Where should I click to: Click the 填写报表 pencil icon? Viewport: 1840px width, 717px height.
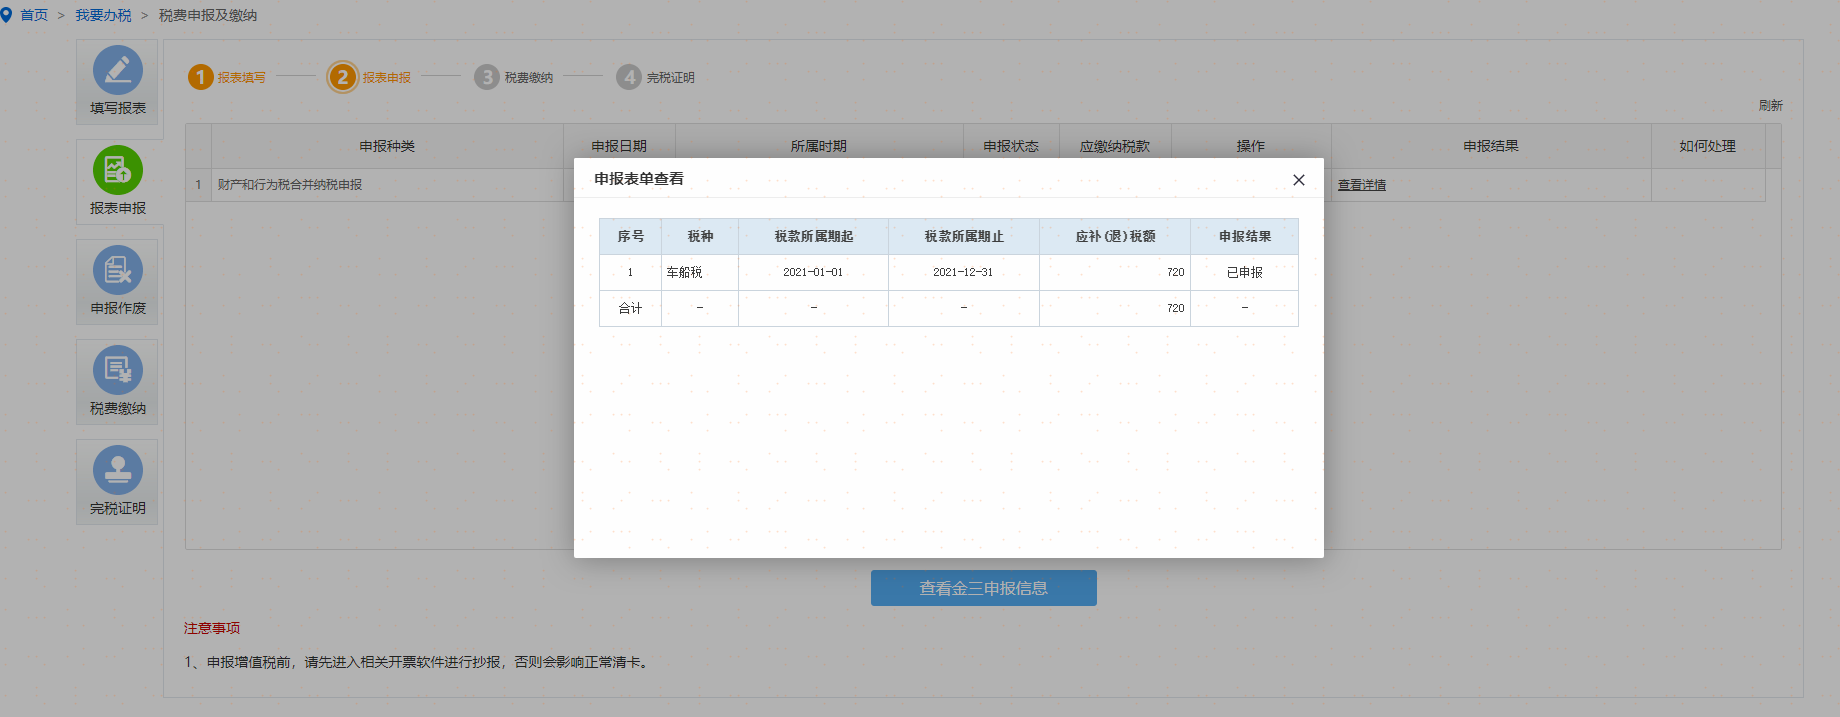(118, 71)
